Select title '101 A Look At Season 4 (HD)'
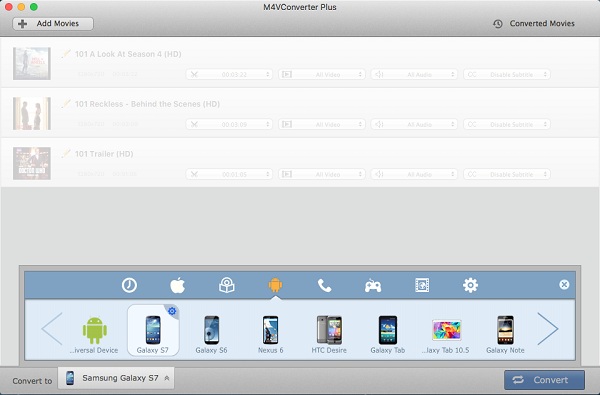Screen dimensions: 600x395 [x=128, y=54]
